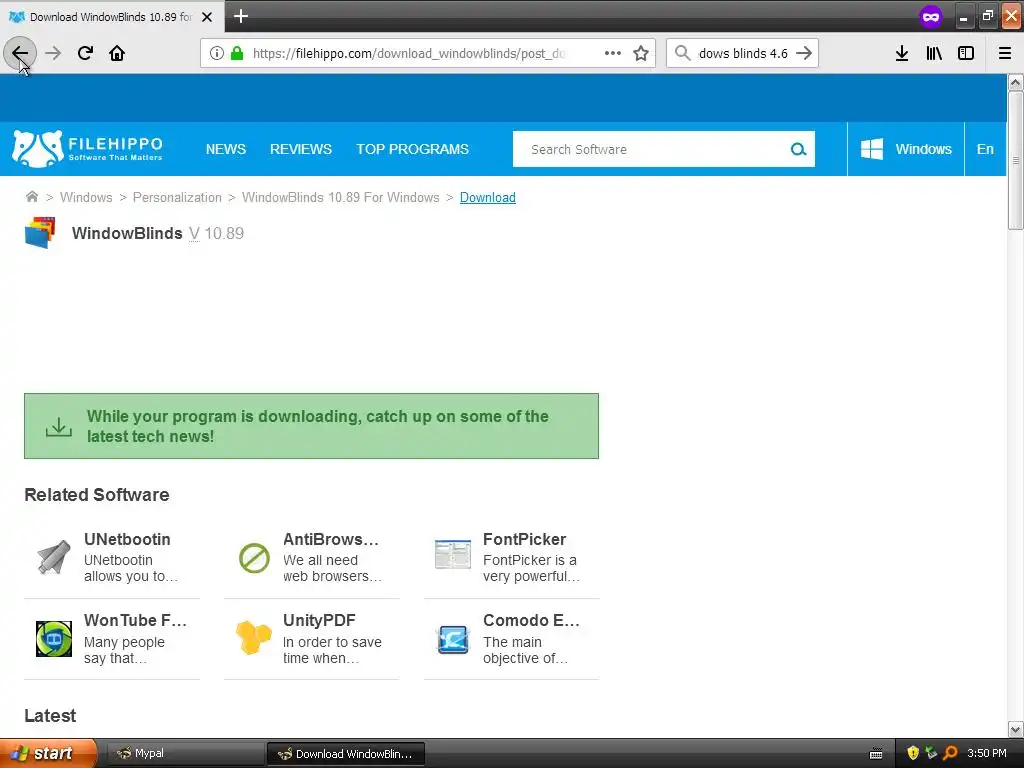Click the FontPicker thumbnail icon
Screen dimensions: 1024x768
[x=453, y=554]
